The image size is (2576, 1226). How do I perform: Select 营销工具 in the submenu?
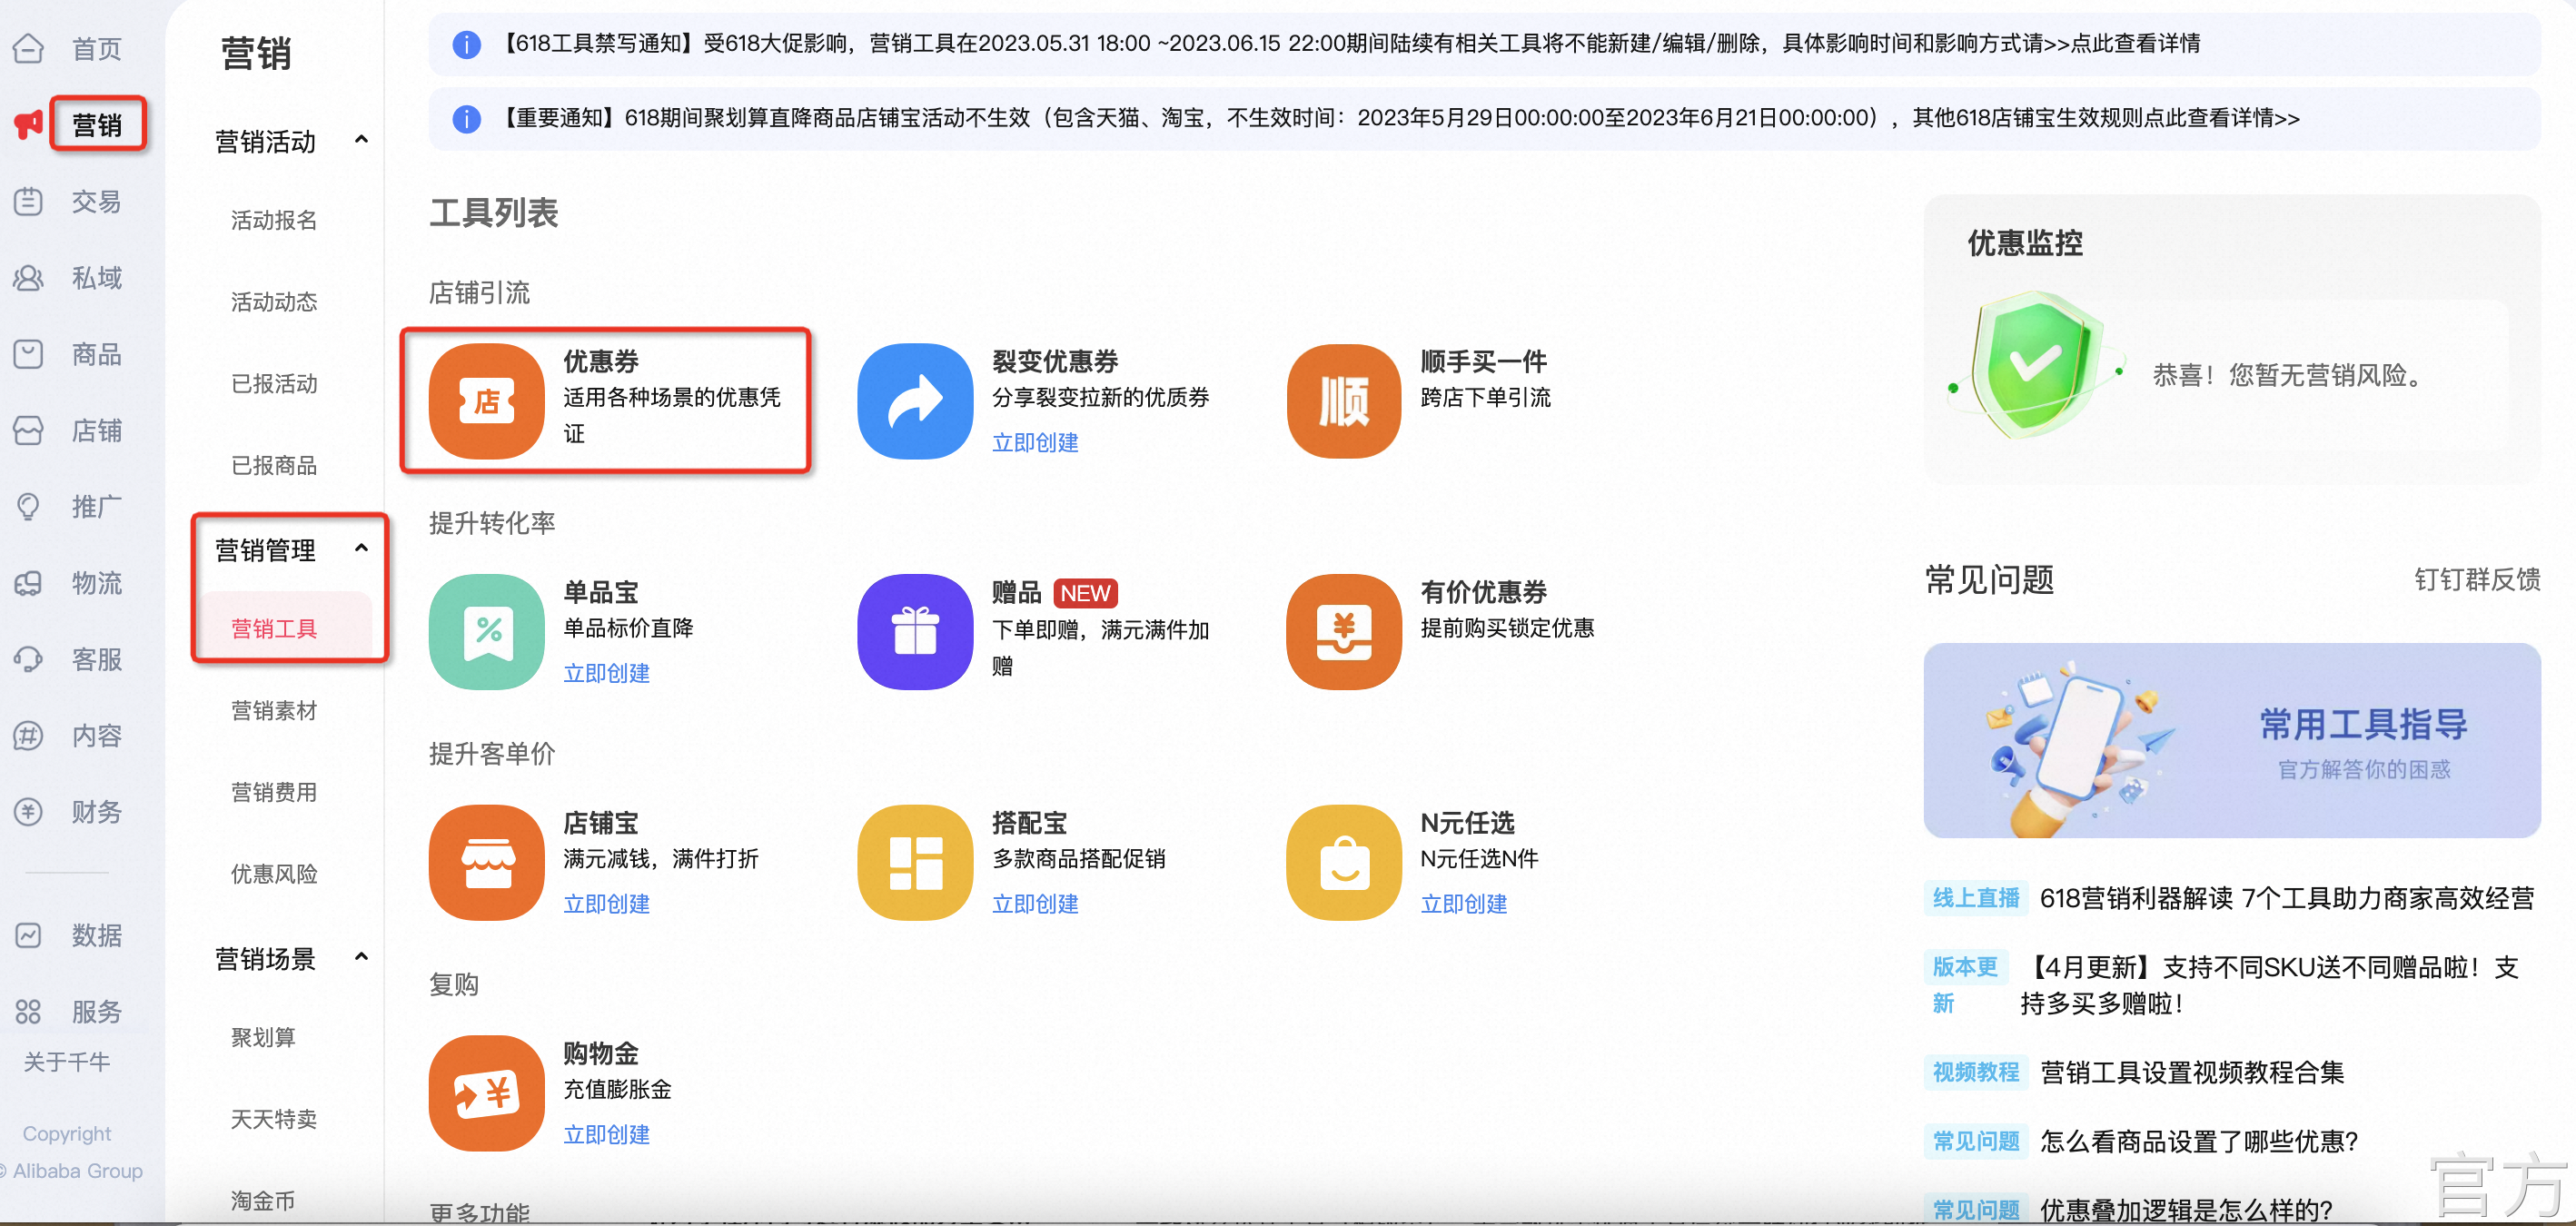[274, 629]
